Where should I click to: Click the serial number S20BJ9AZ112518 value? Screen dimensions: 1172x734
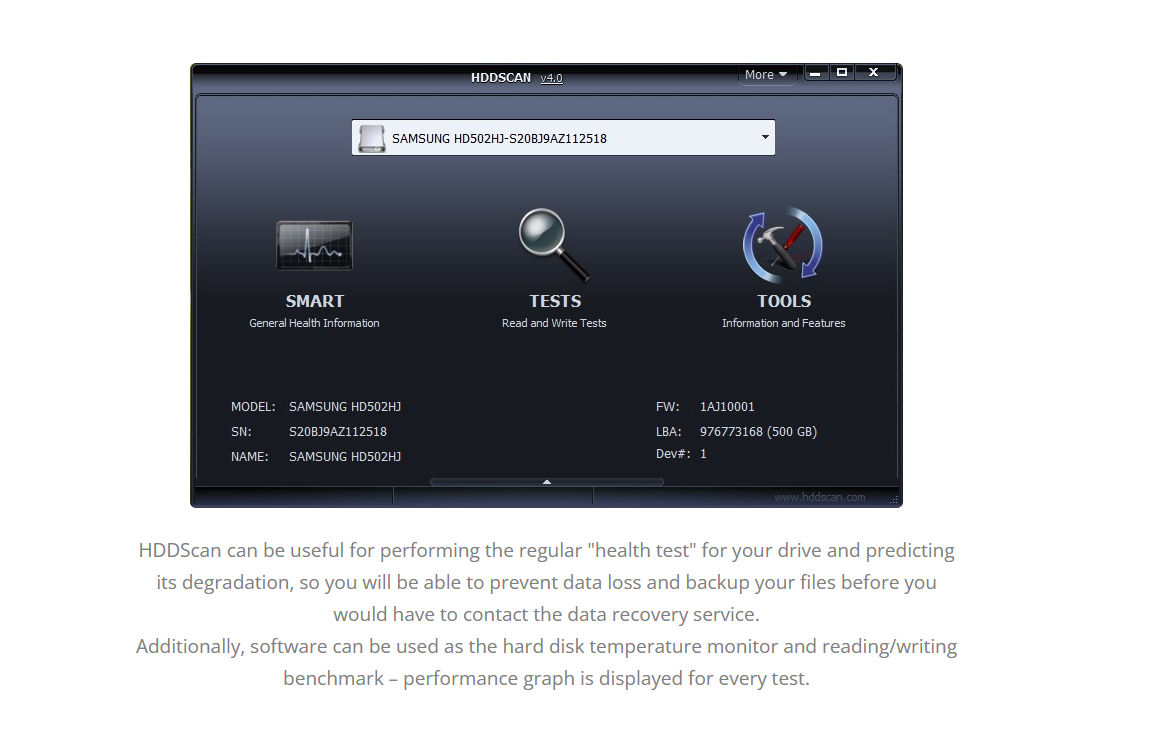point(338,431)
